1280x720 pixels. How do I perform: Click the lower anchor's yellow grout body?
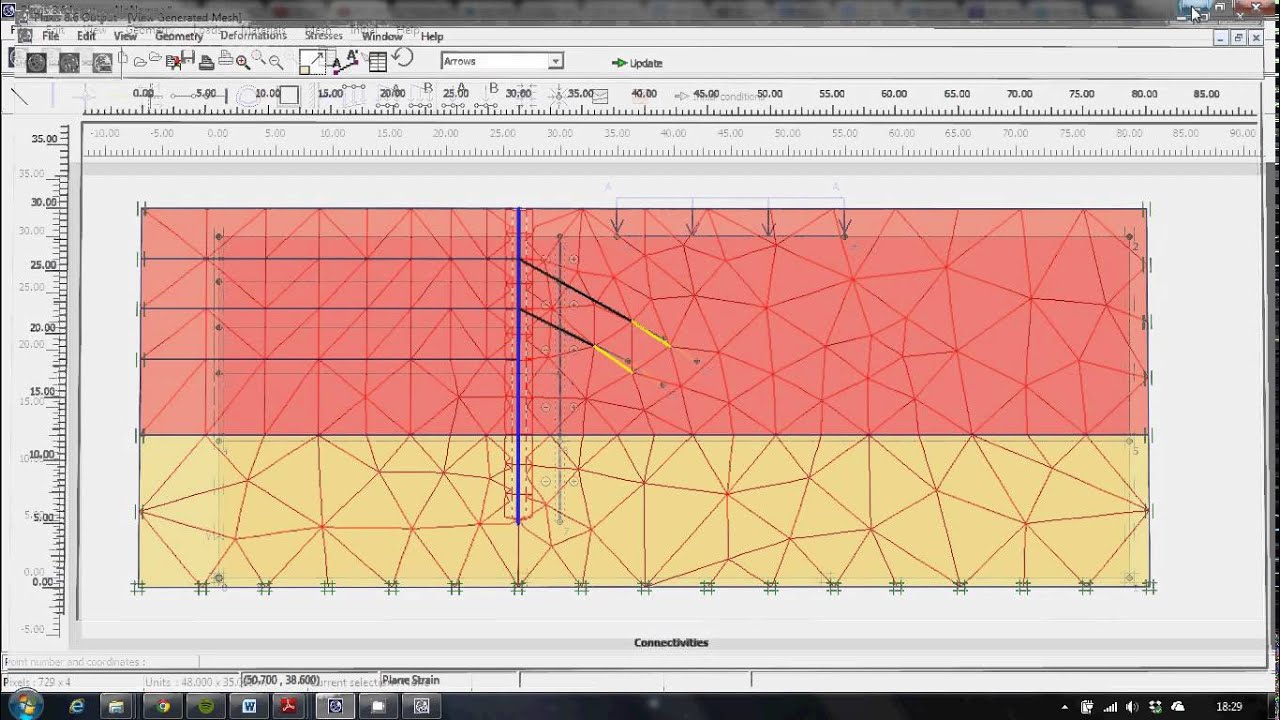pyautogui.click(x=613, y=359)
